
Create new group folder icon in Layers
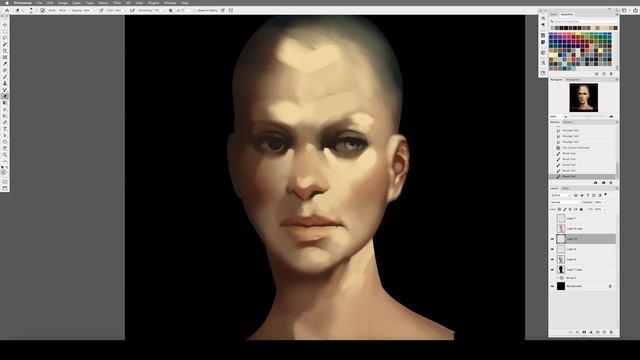598,332
